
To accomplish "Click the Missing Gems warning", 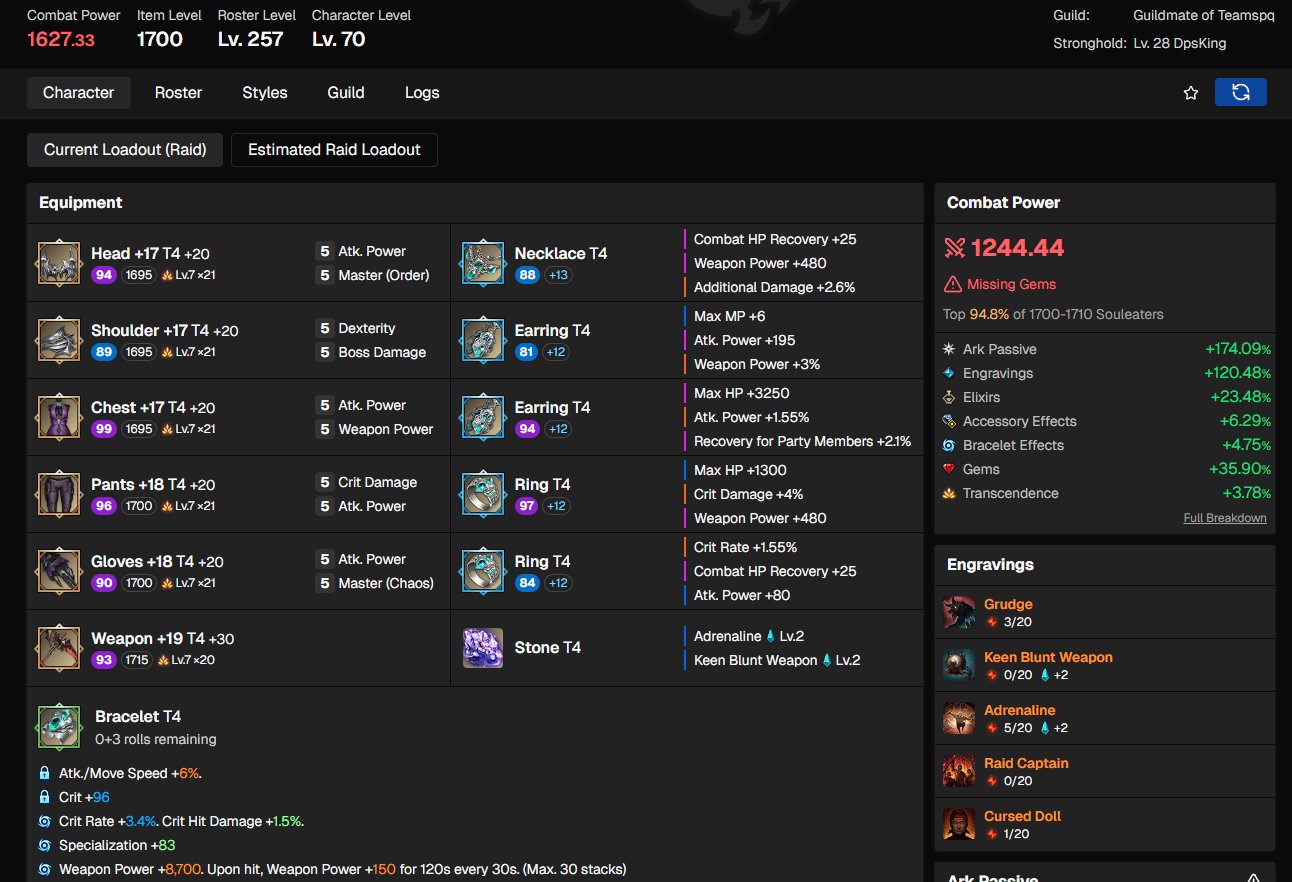I will click(1010, 284).
